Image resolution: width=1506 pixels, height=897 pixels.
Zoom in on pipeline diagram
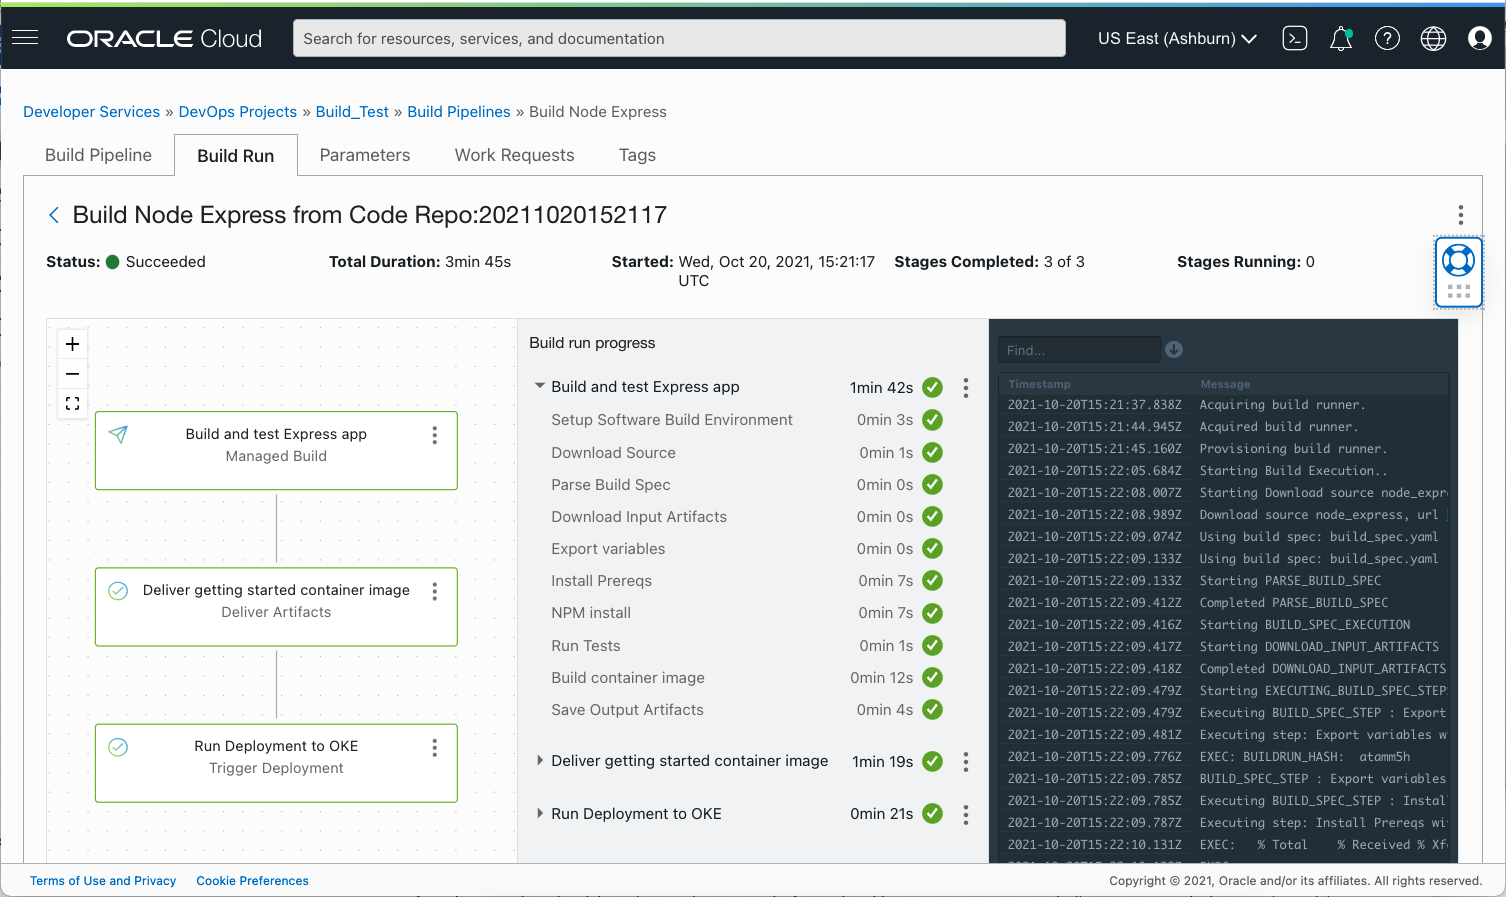(x=72, y=344)
